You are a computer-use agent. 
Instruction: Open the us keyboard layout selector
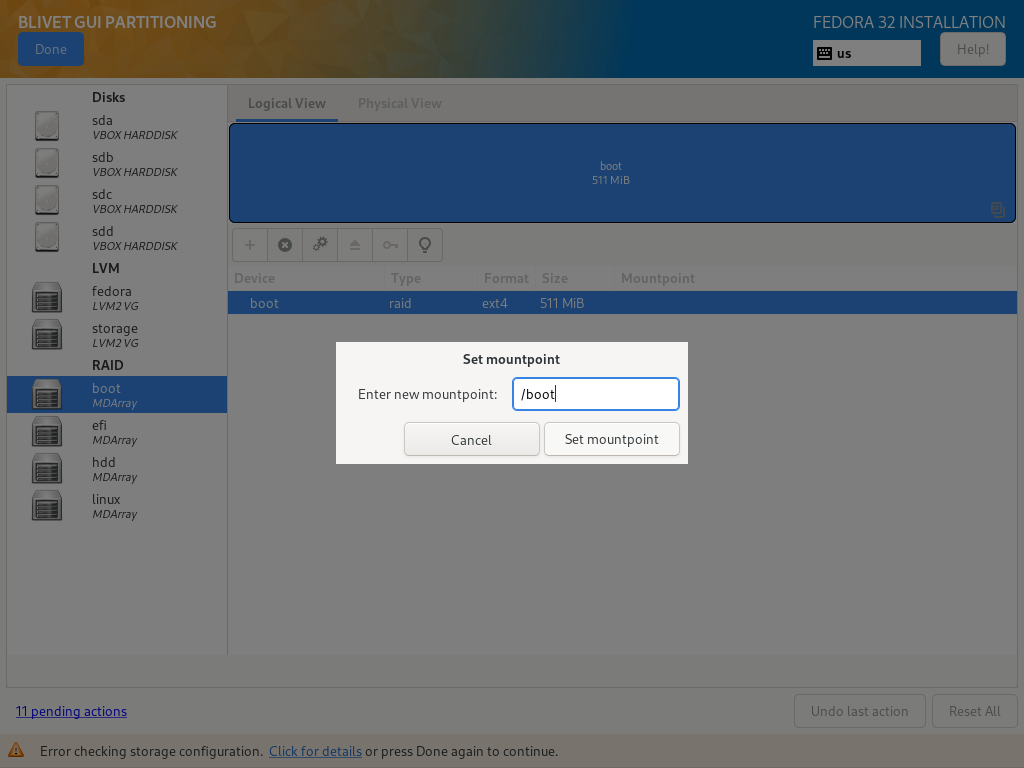[866, 53]
